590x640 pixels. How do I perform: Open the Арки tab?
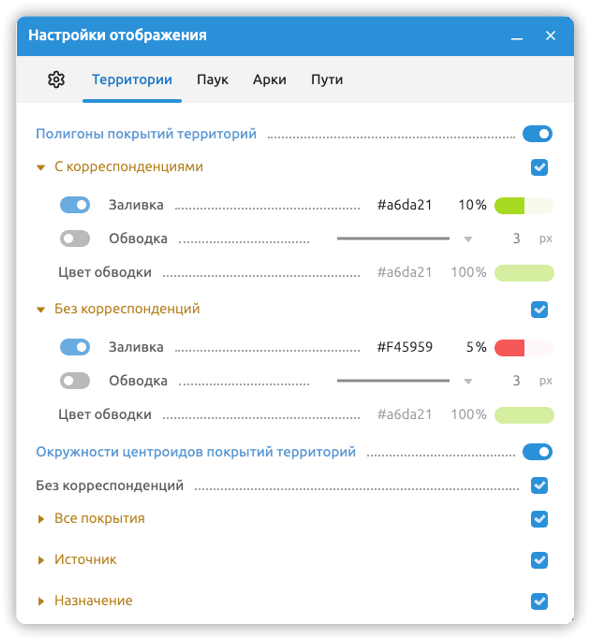point(269,80)
